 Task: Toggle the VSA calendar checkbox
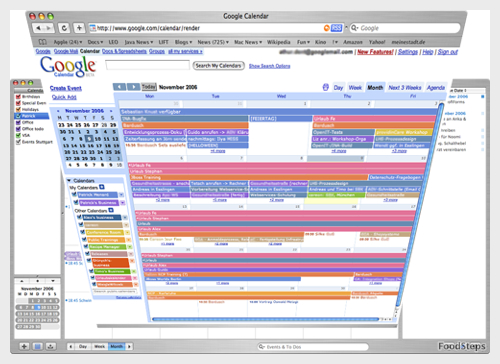(x=18, y=135)
